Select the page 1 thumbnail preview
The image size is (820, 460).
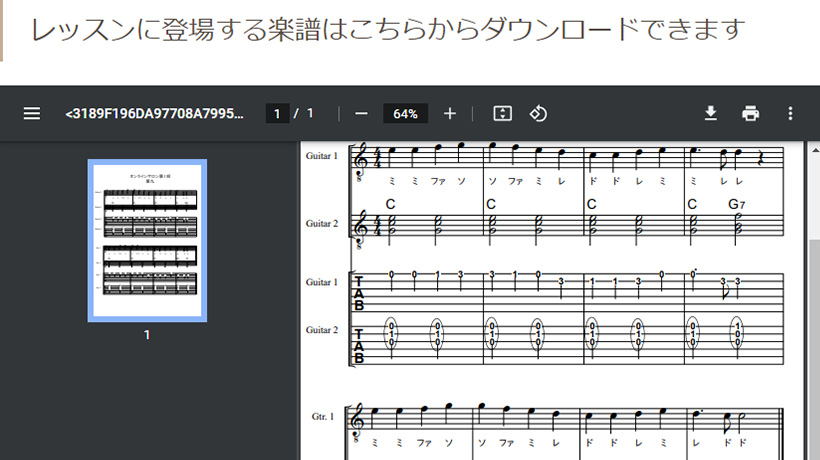click(147, 240)
